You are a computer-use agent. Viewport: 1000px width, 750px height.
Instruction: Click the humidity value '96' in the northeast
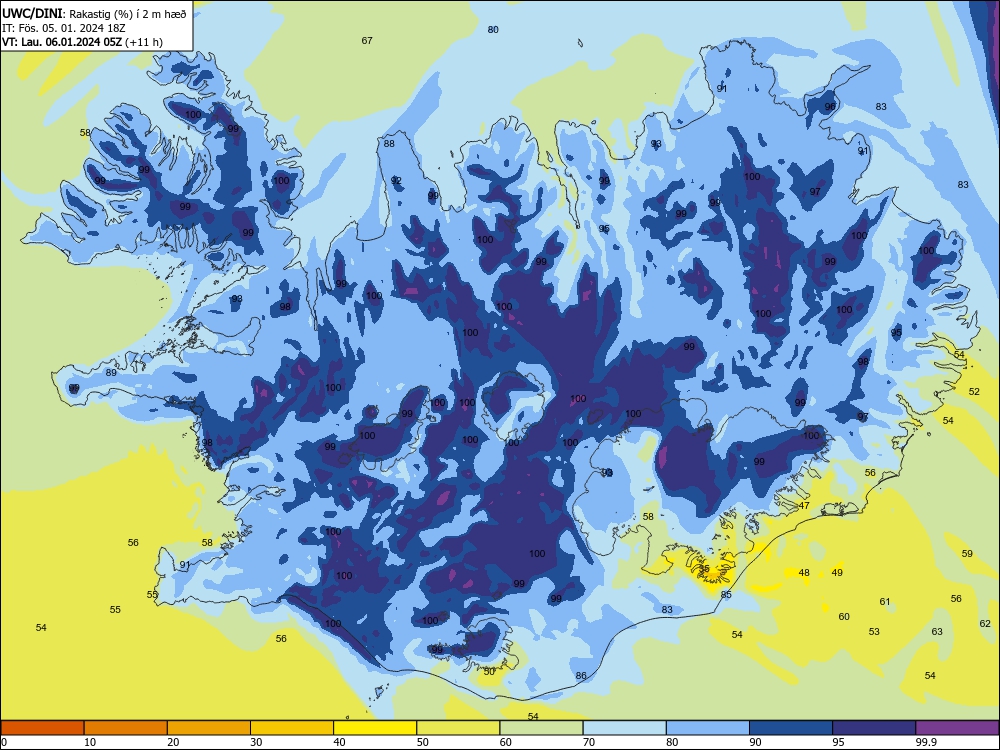(x=830, y=107)
